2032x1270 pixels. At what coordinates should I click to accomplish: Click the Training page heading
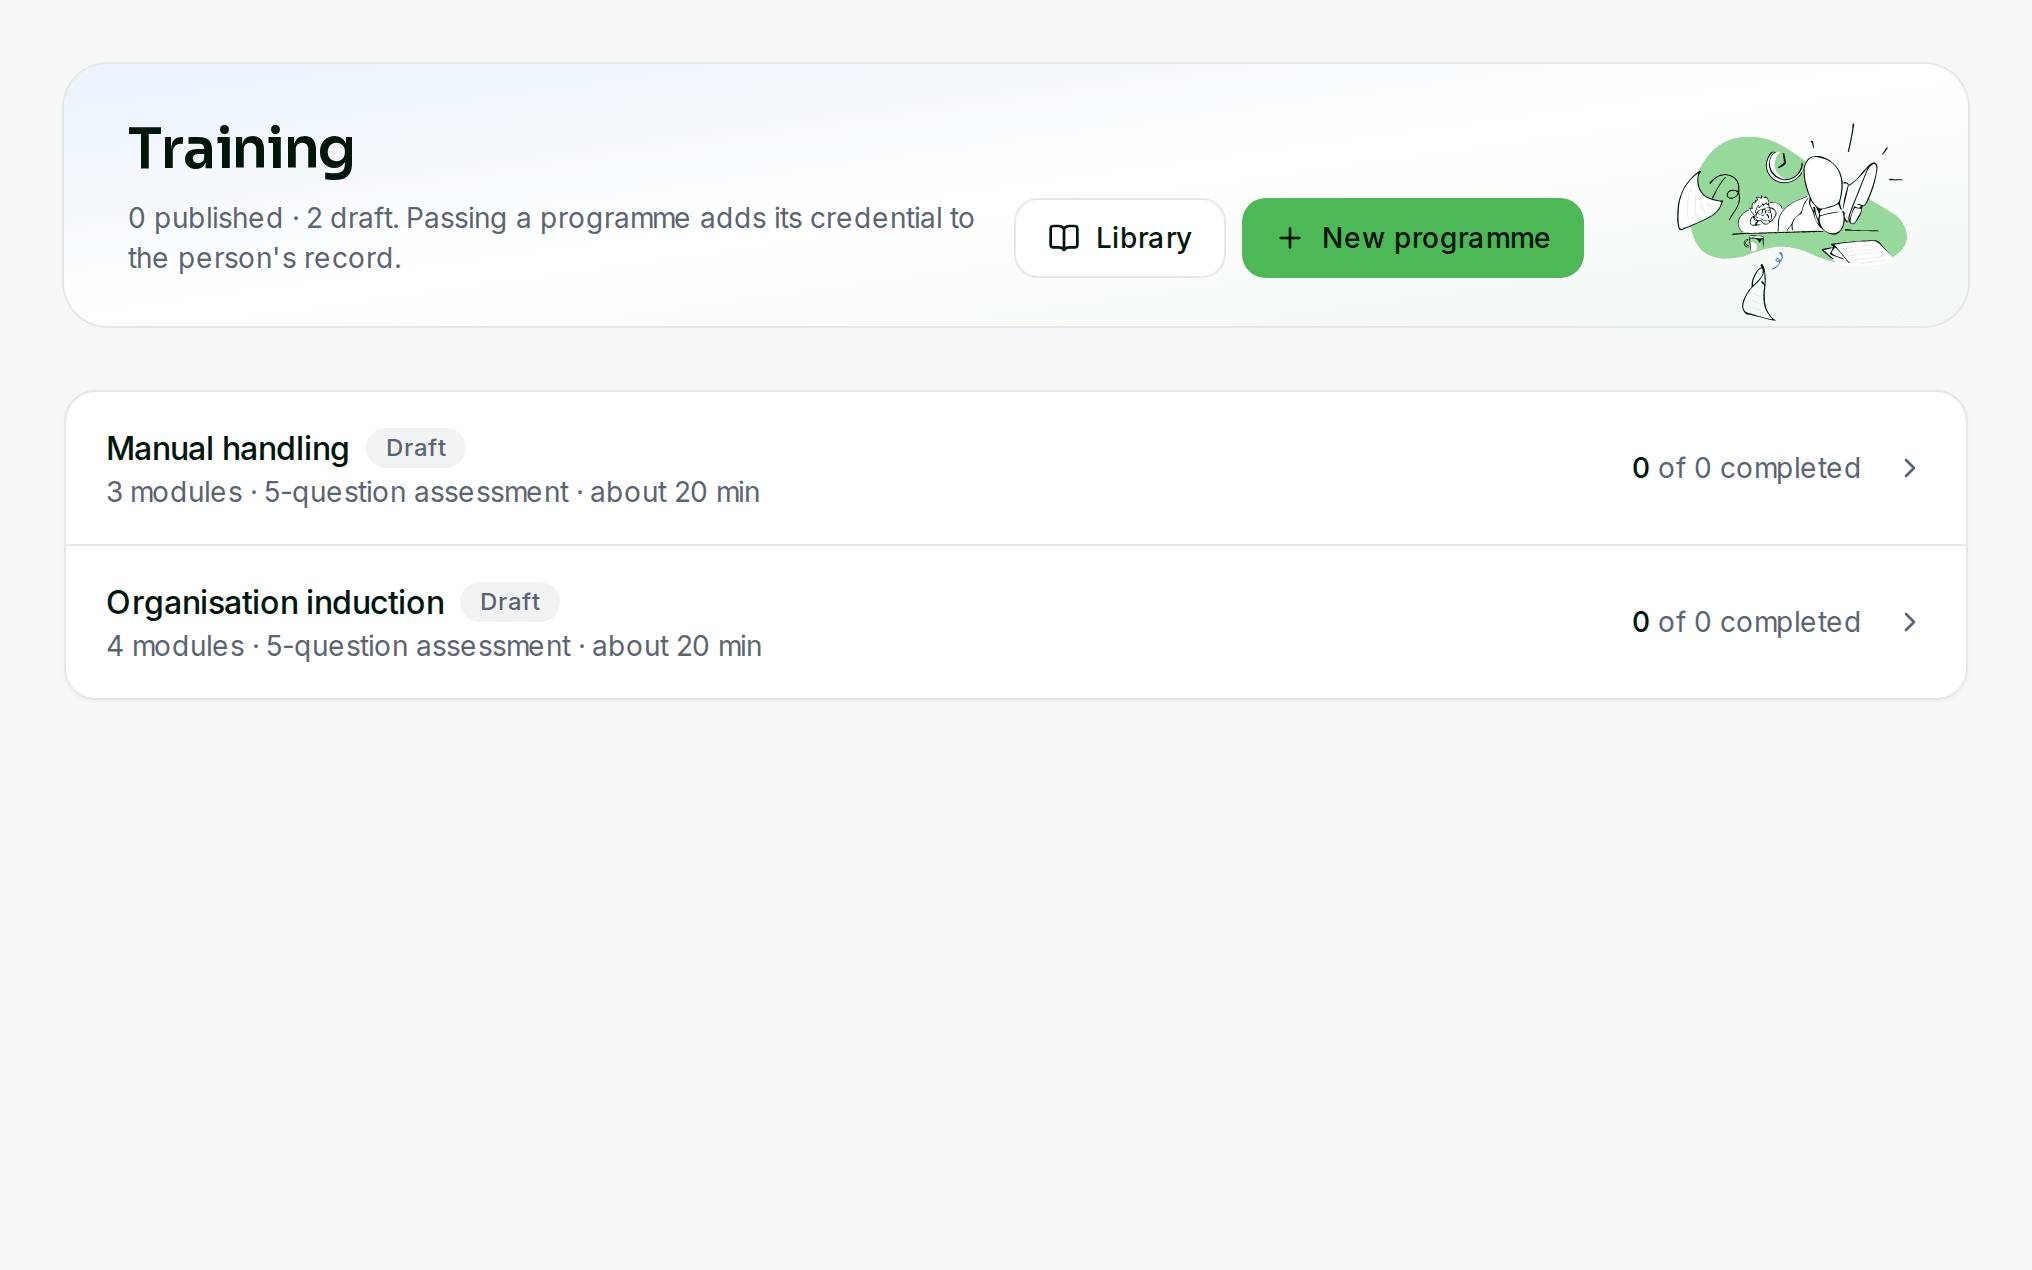click(241, 148)
